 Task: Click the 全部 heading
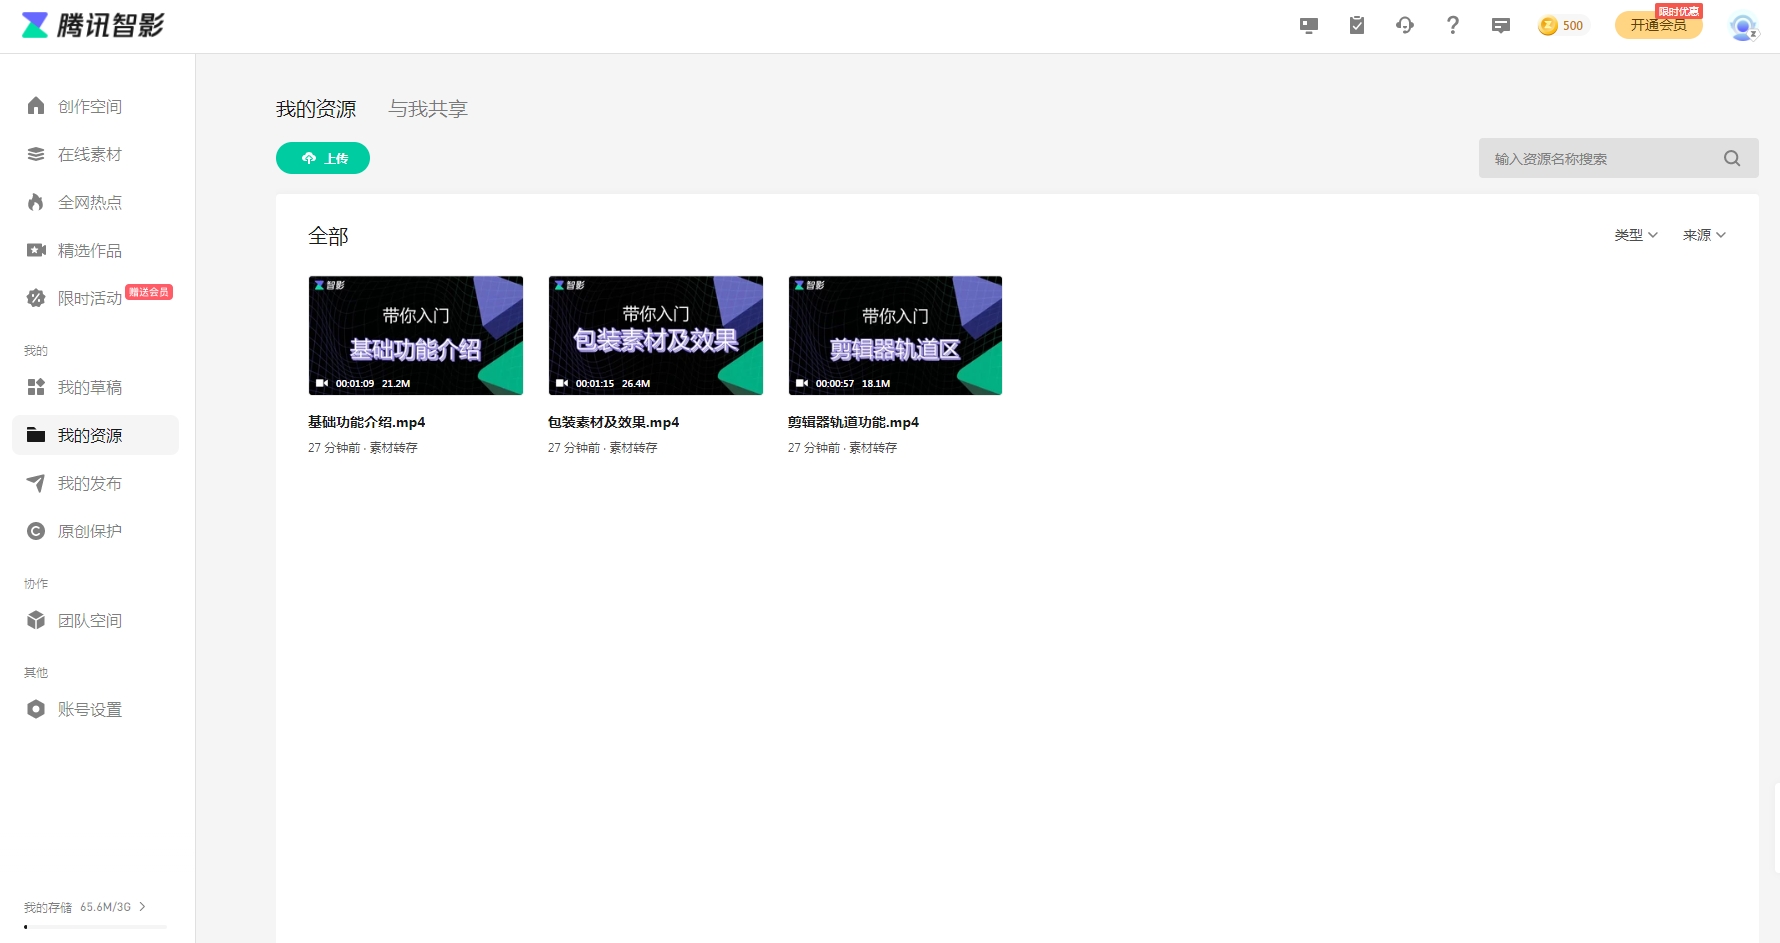[328, 236]
